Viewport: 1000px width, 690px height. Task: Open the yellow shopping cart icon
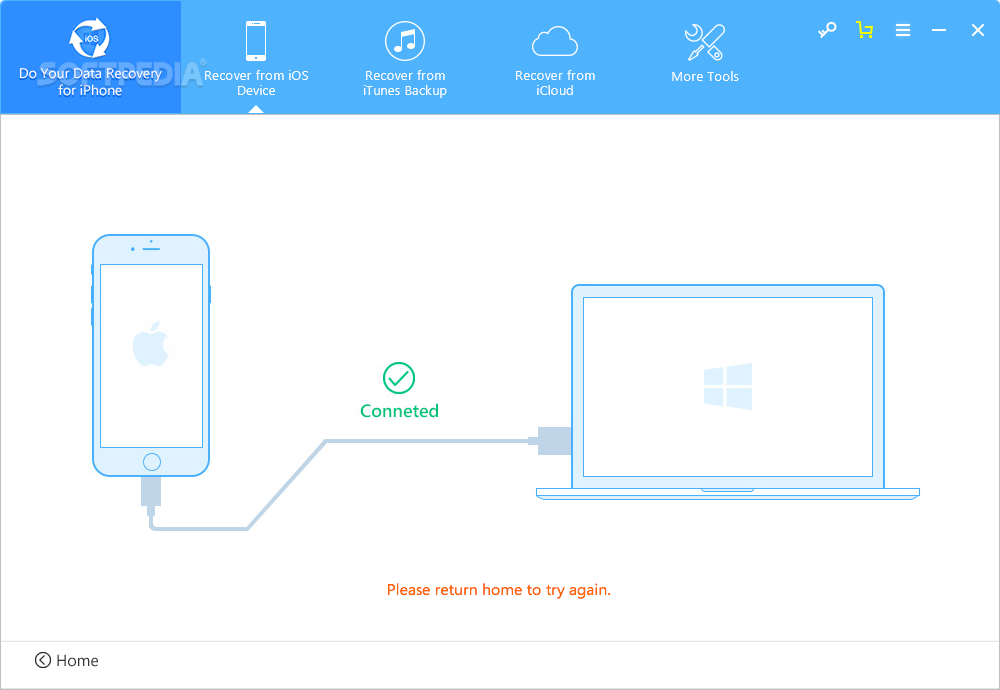coord(865,30)
